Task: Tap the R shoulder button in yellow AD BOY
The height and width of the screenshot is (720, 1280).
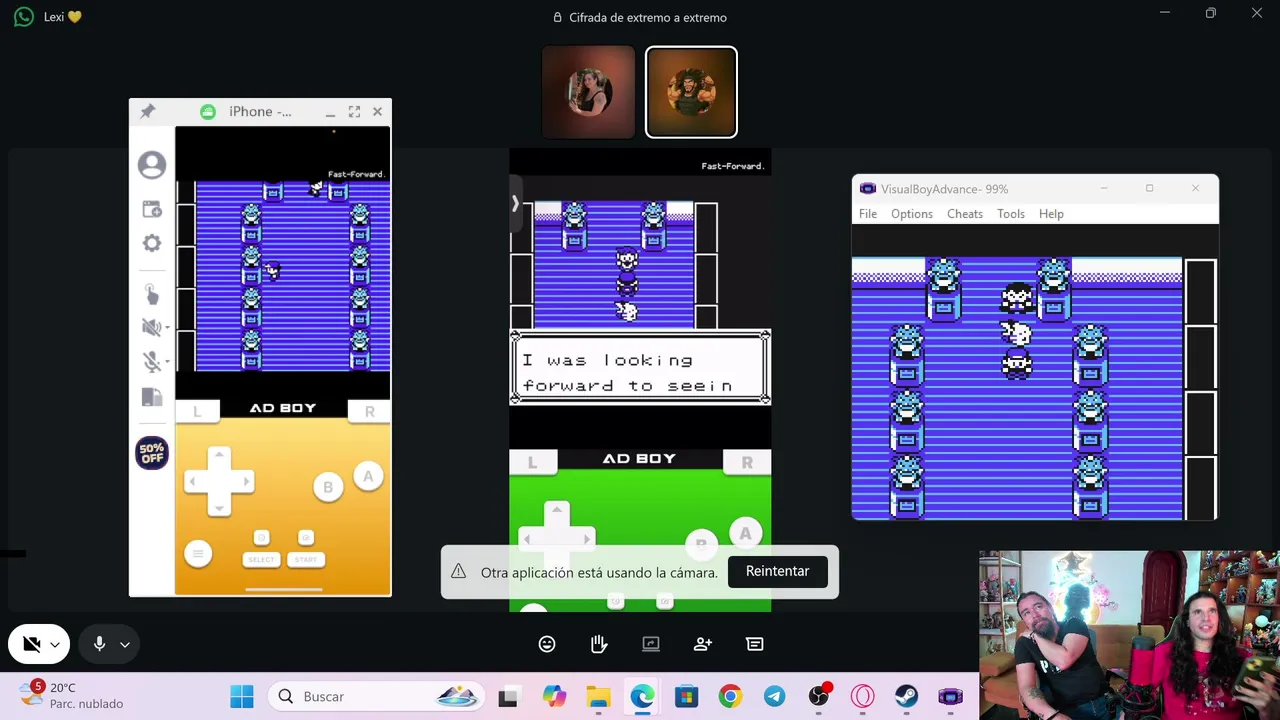Action: 369,411
